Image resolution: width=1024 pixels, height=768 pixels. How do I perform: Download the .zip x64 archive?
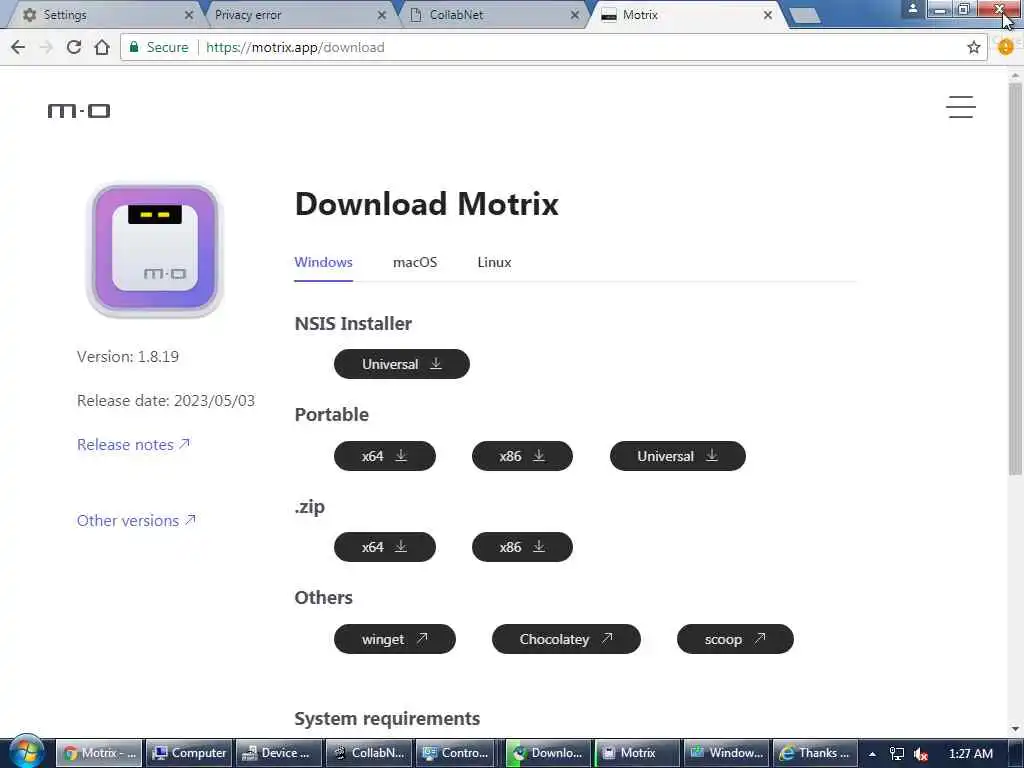pyautogui.click(x=385, y=547)
